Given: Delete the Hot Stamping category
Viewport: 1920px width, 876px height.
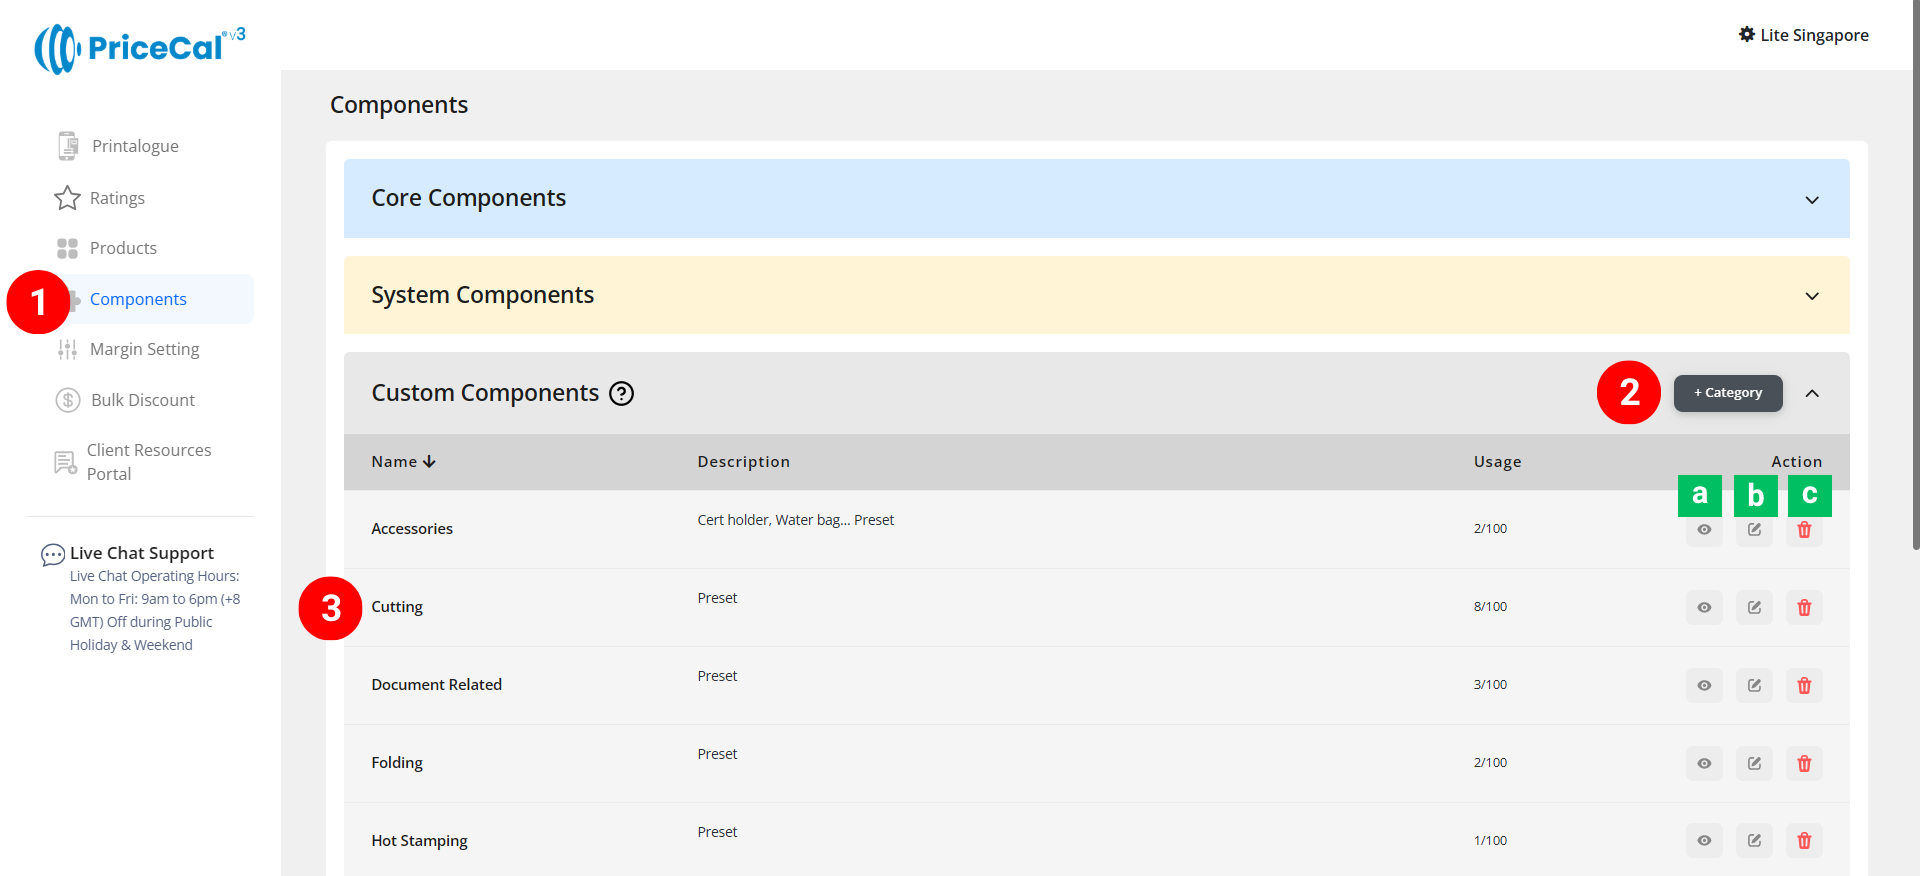Looking at the screenshot, I should (1804, 841).
